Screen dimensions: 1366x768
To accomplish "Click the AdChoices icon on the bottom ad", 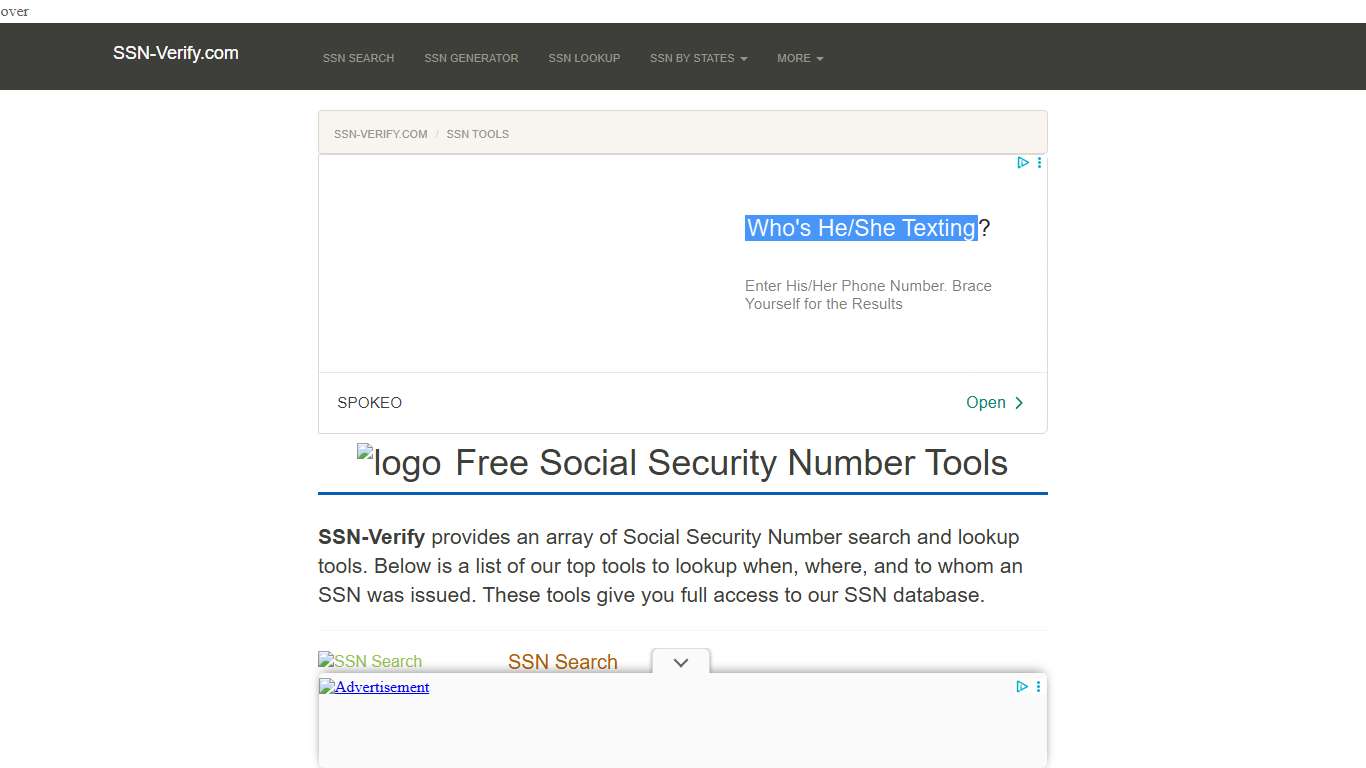I will click(1021, 687).
